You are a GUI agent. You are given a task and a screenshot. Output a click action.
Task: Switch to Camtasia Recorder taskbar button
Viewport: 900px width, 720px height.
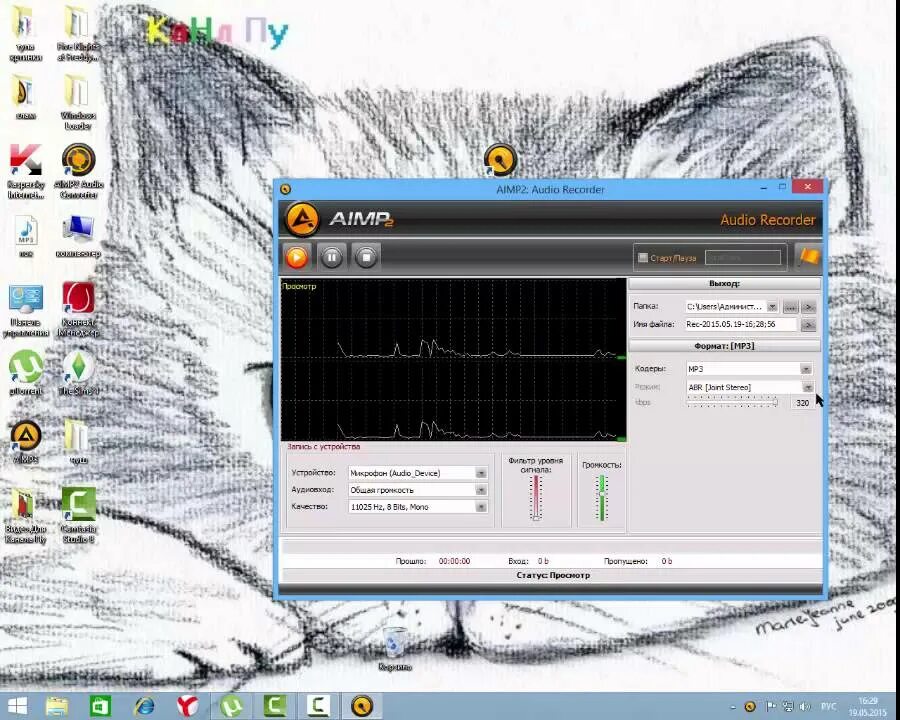[x=318, y=706]
